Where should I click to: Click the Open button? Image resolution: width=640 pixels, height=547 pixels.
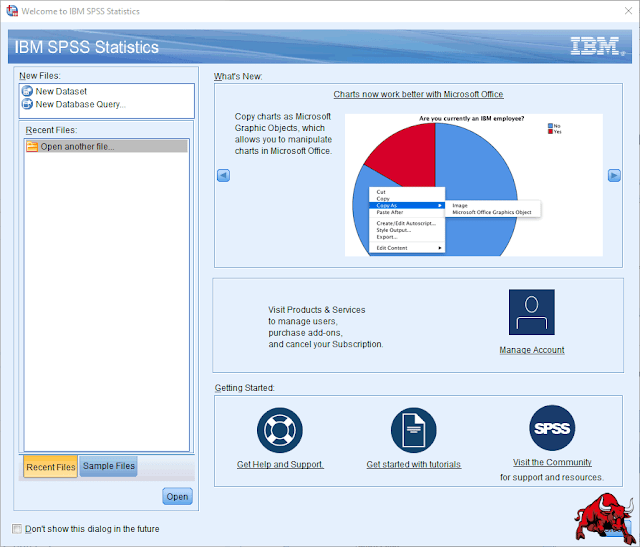[x=177, y=496]
